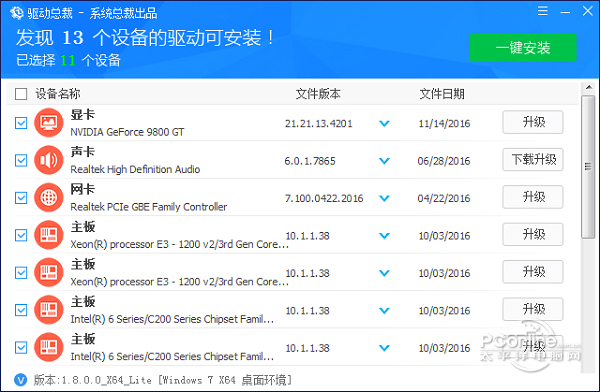
Task: Click the last Intel 6 Series 主板 icon
Action: pos(49,347)
